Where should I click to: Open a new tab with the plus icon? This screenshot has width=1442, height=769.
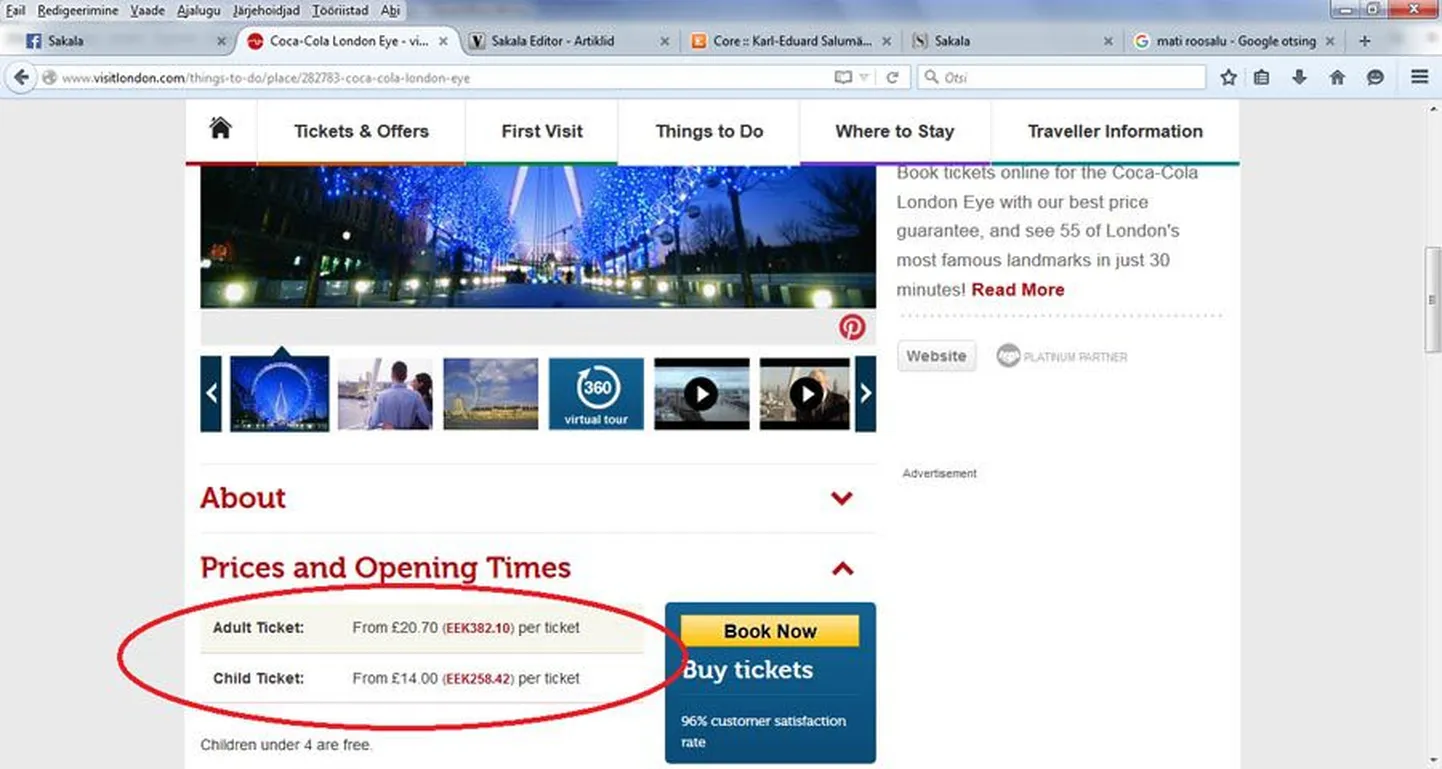tap(1365, 41)
